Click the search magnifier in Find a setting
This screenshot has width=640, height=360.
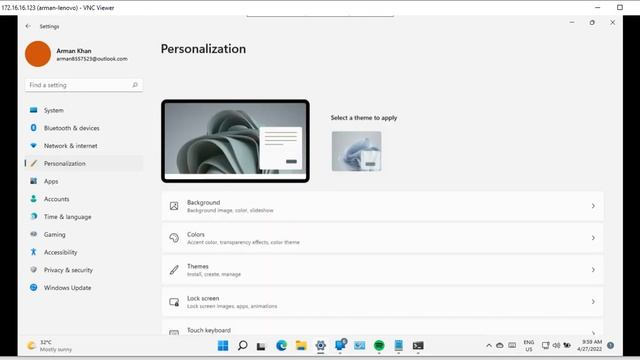point(135,85)
